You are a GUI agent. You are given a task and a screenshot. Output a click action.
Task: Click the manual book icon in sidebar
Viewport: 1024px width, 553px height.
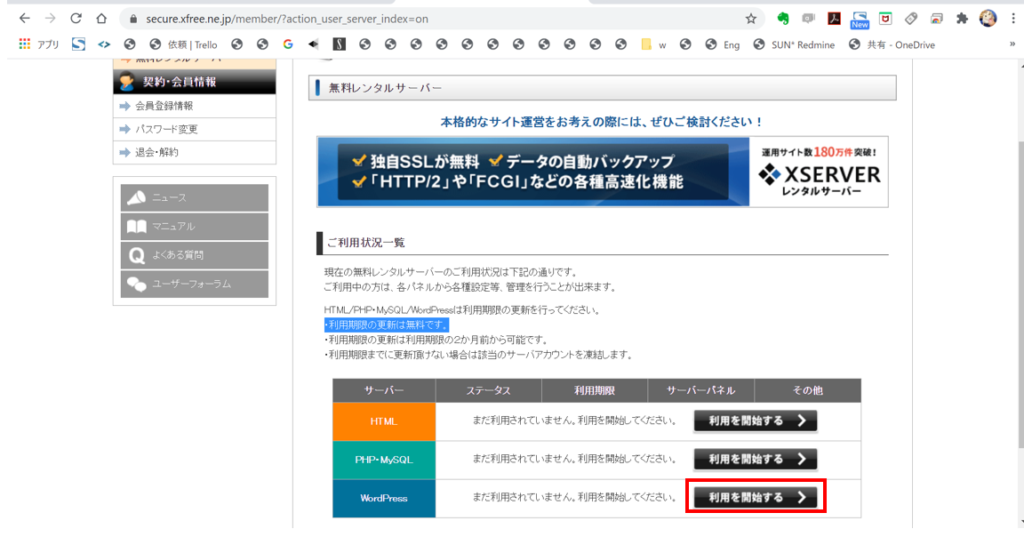coord(136,227)
